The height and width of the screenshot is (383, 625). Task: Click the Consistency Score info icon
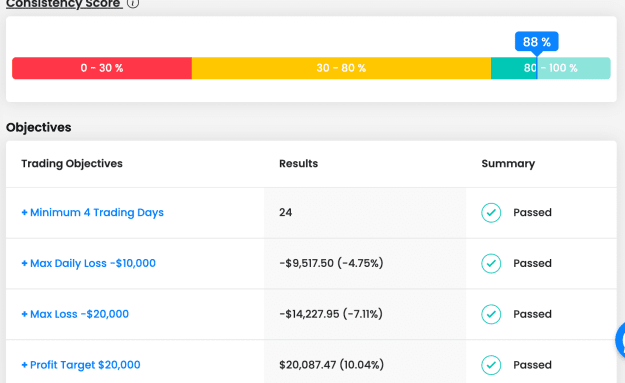coord(133,3)
